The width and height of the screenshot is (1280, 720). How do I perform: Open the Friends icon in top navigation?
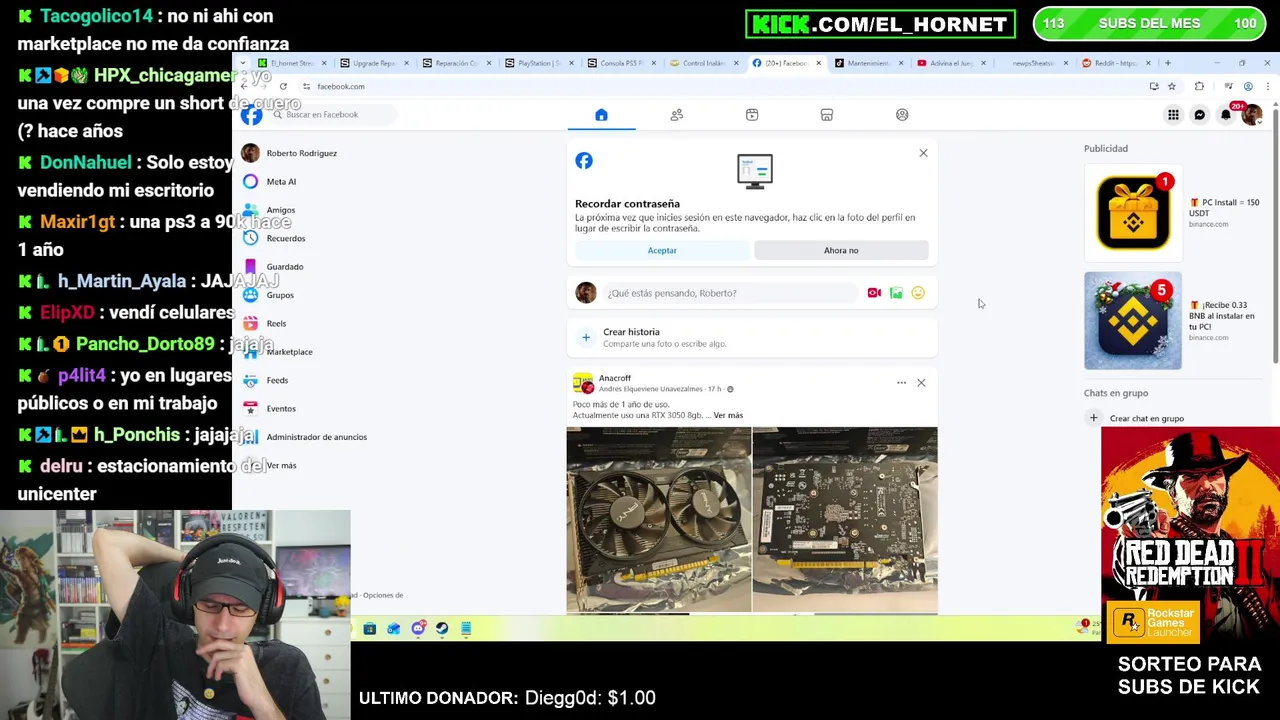pyautogui.click(x=677, y=115)
